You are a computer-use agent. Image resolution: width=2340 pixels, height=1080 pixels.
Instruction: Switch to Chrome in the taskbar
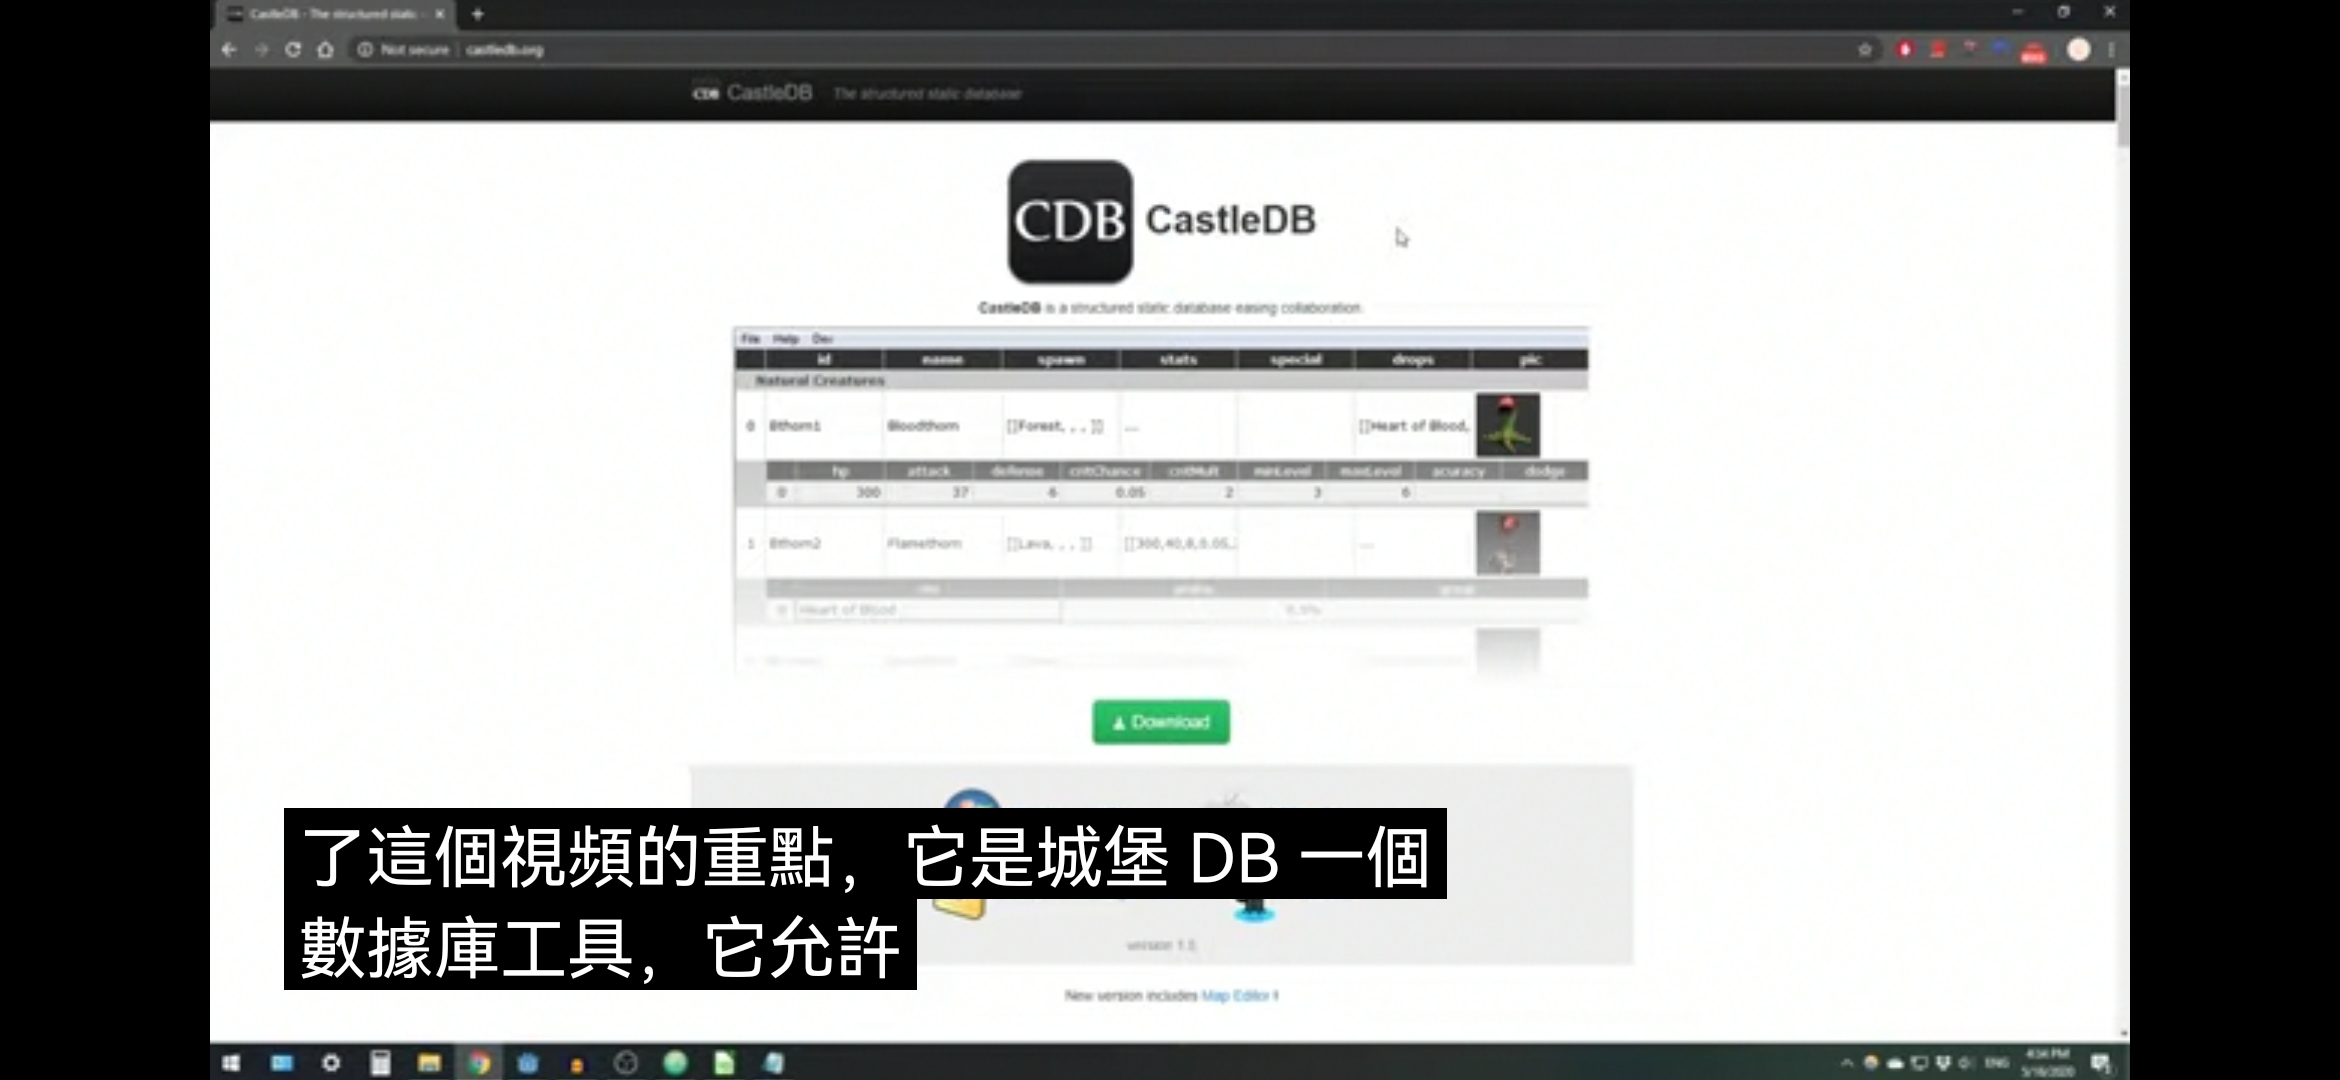pyautogui.click(x=479, y=1063)
